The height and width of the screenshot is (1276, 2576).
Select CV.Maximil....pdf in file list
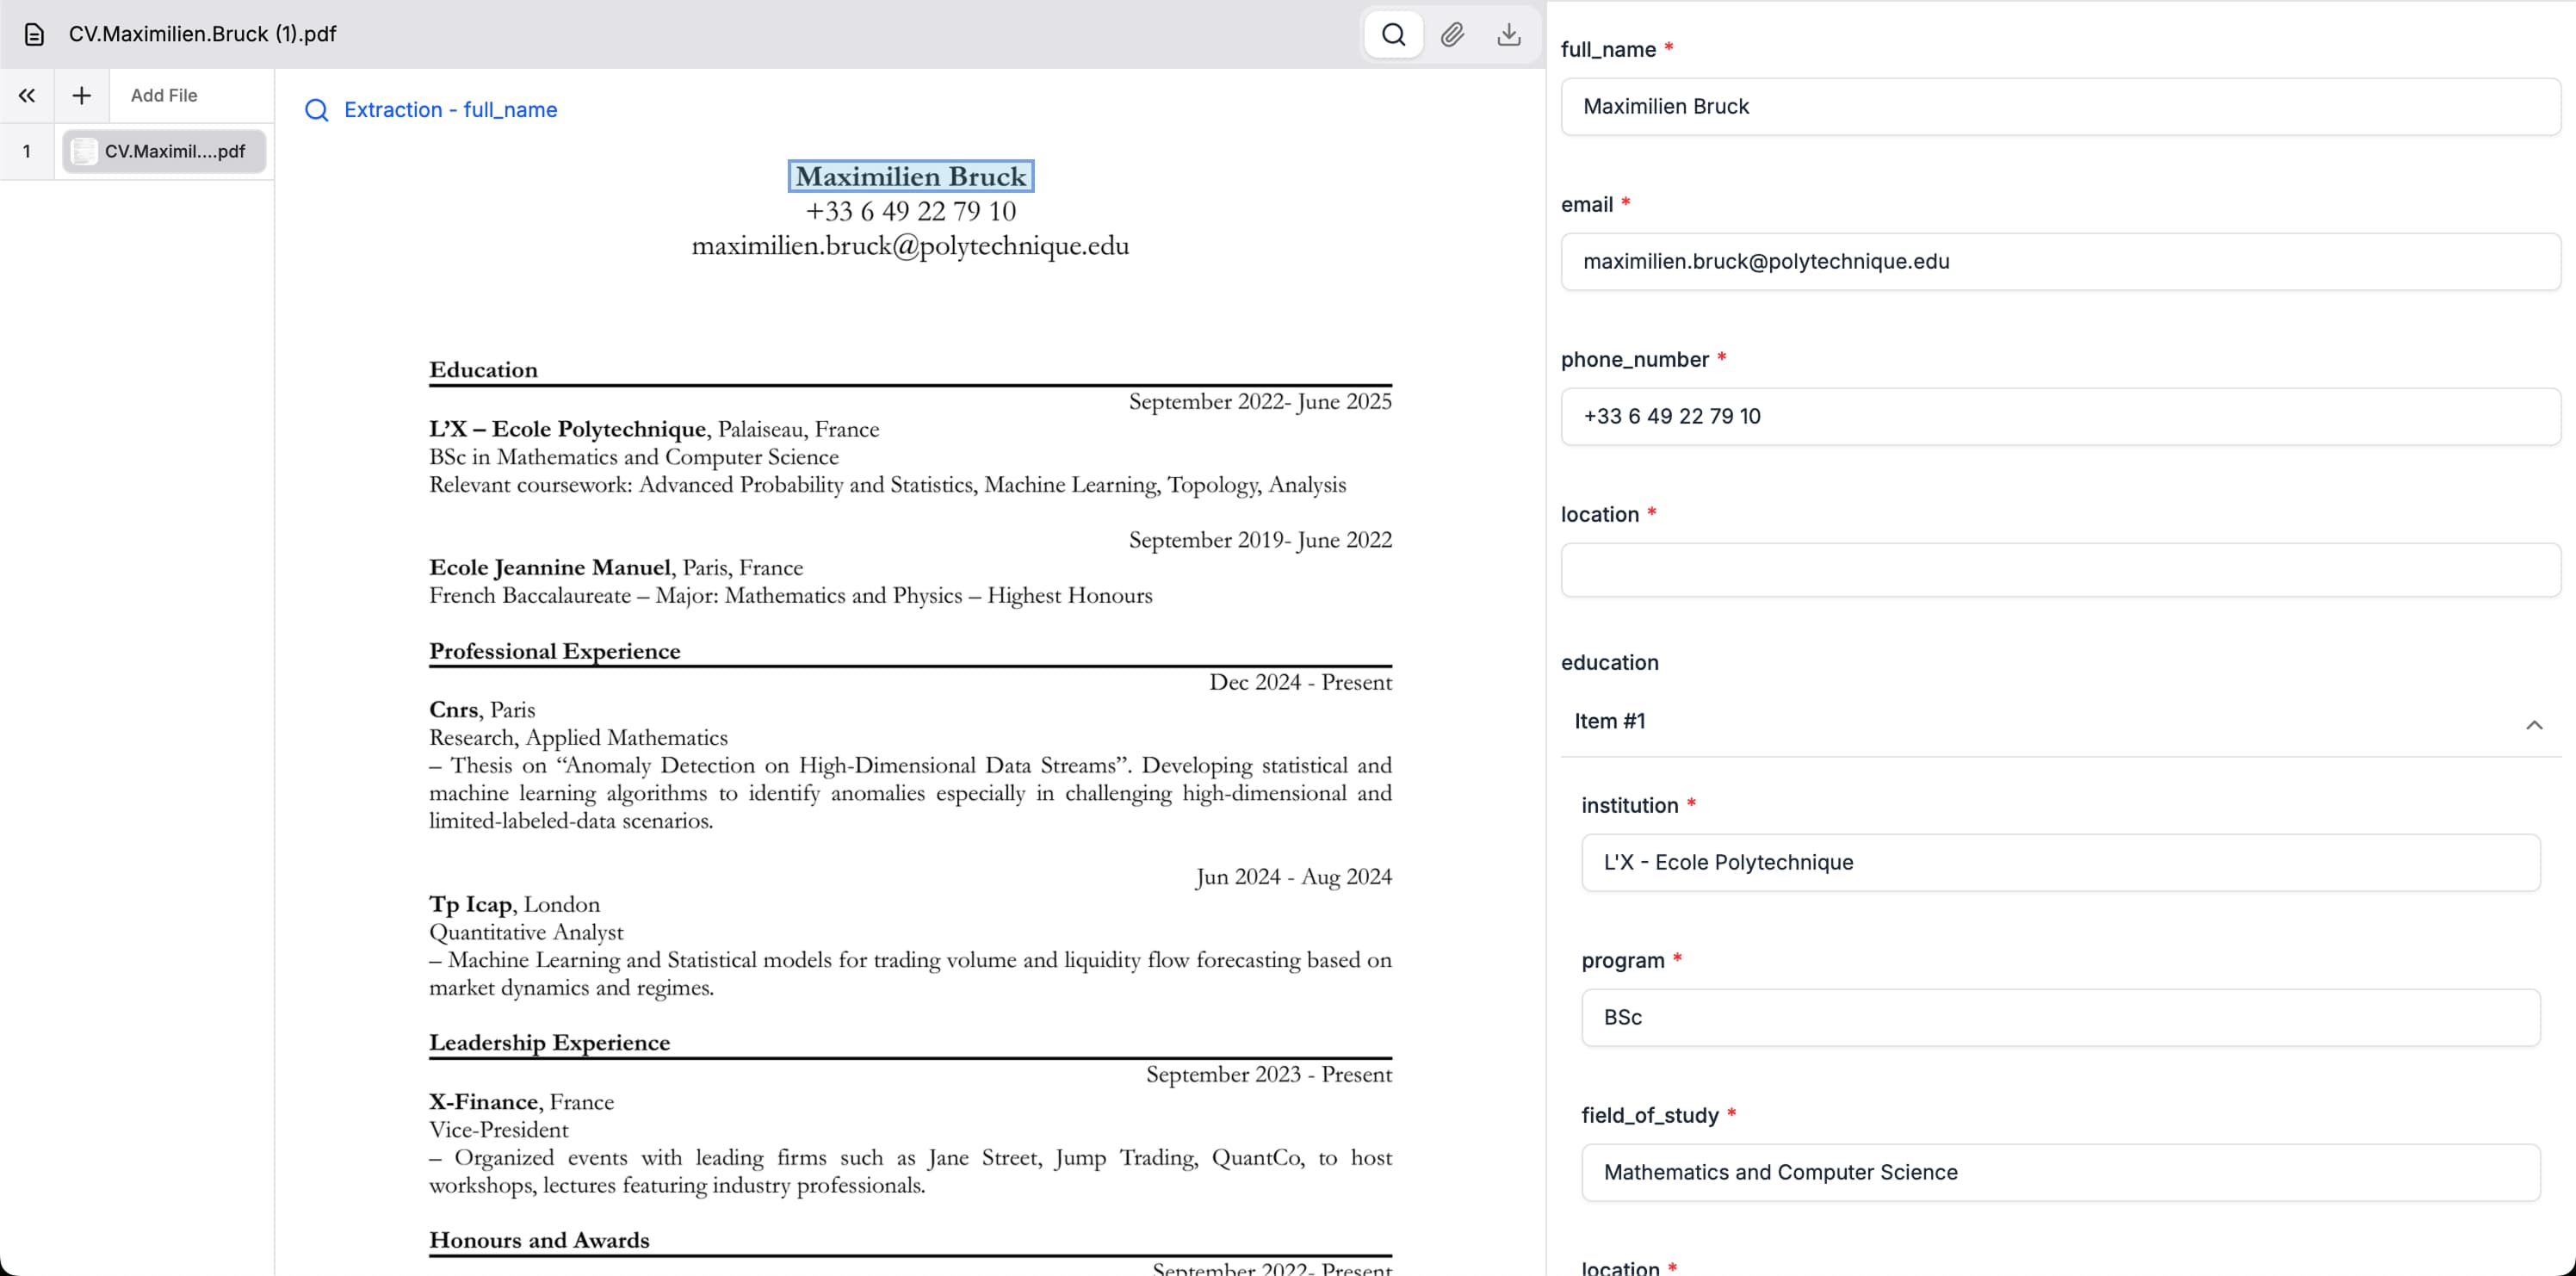click(174, 152)
